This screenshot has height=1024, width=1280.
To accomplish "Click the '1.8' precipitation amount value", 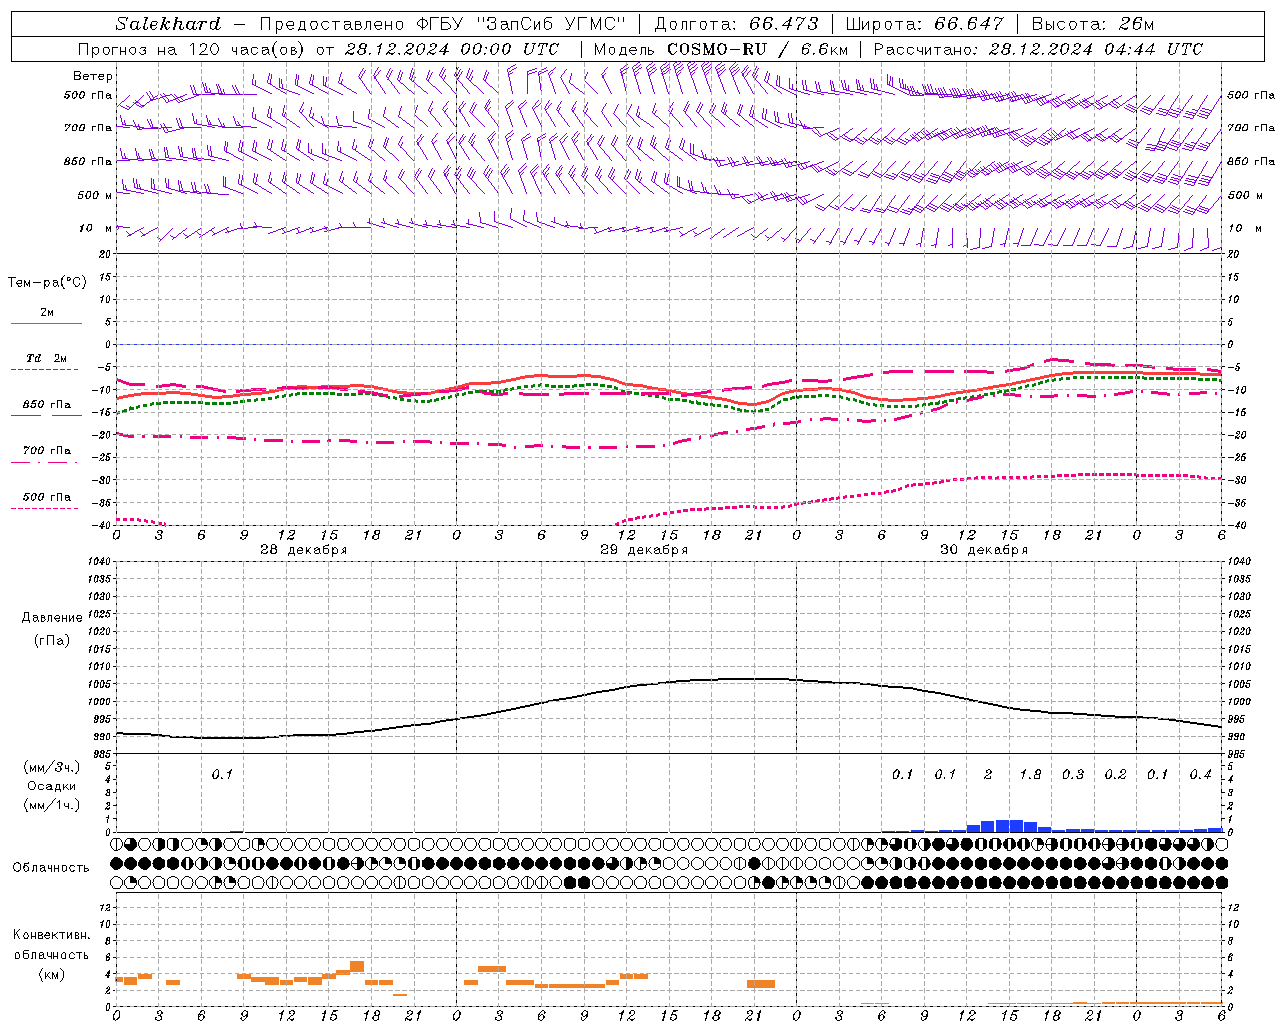I will pyautogui.click(x=1030, y=775).
